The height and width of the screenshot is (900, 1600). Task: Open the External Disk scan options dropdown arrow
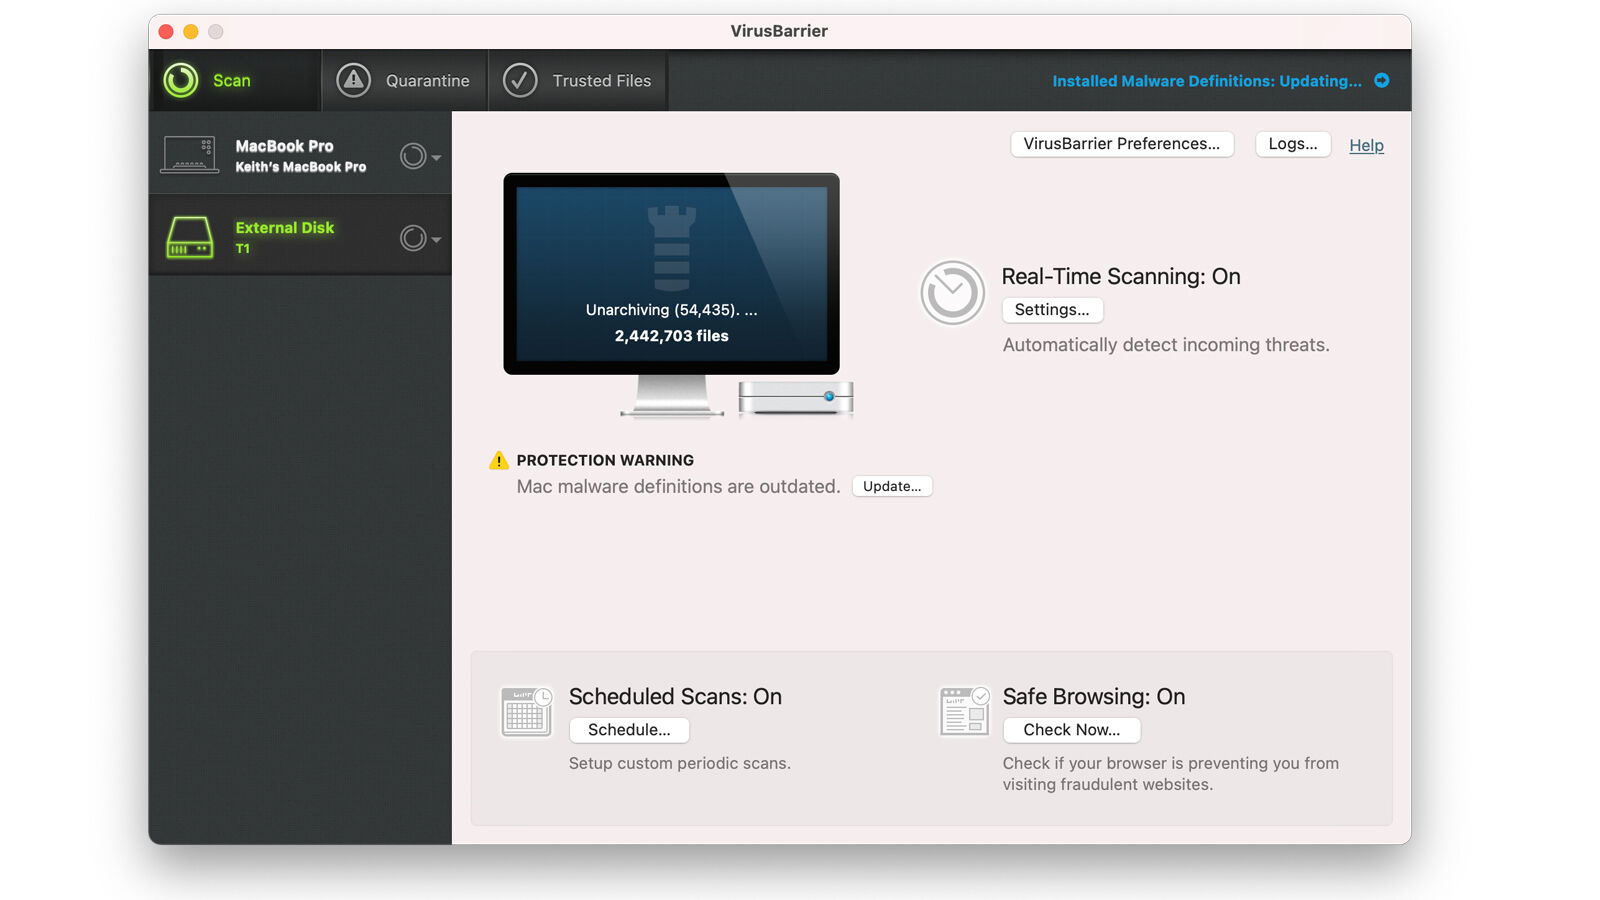click(x=436, y=239)
